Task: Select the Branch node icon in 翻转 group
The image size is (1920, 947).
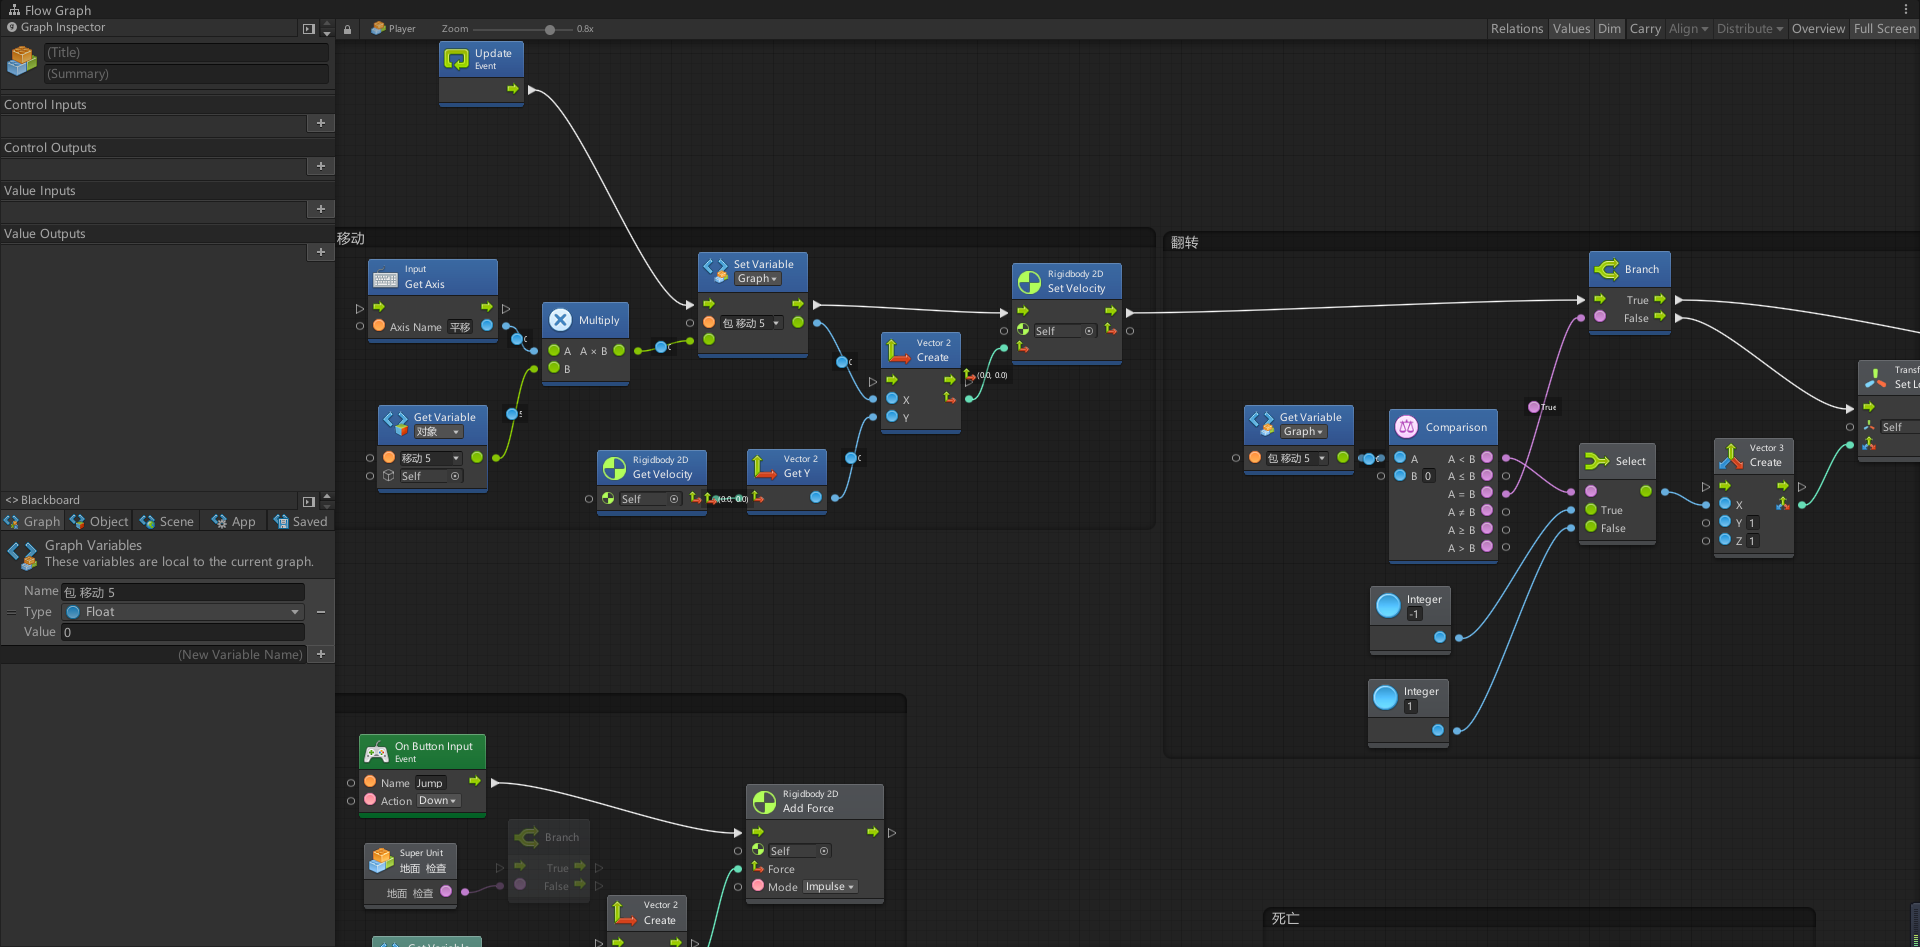Action: pyautogui.click(x=1606, y=269)
